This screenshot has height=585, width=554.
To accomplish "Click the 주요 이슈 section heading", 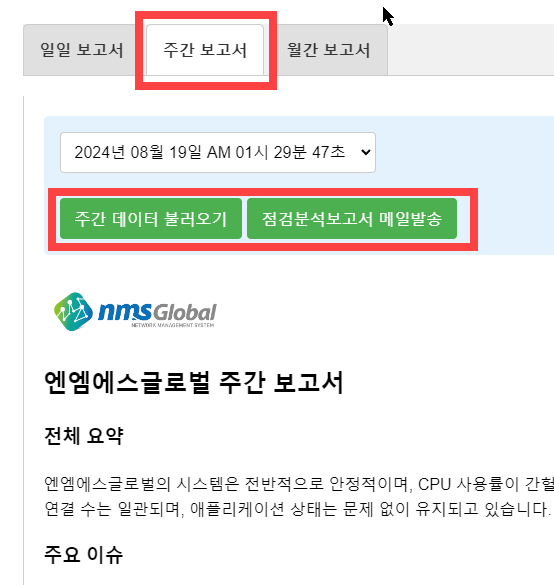I will tap(84, 554).
